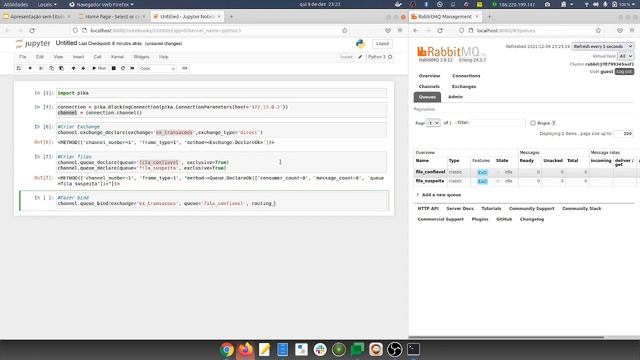This screenshot has width=640, height=360.
Task: Open the Jupyter File menu
Action: pyautogui.click(x=23, y=57)
